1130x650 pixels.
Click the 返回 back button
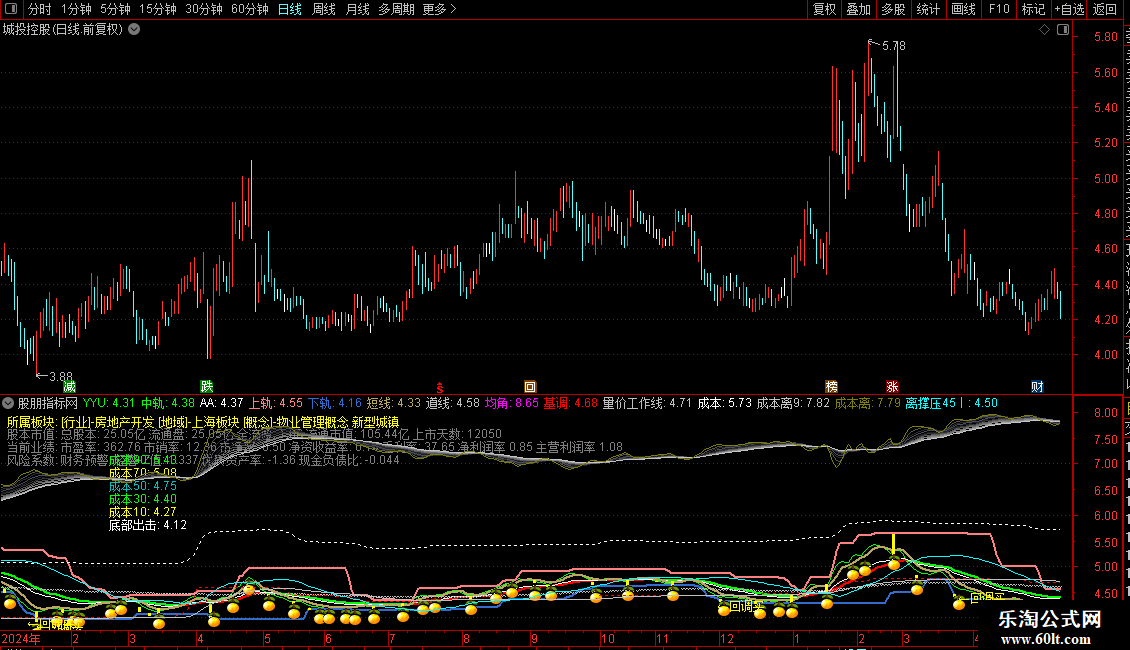pyautogui.click(x=1105, y=9)
